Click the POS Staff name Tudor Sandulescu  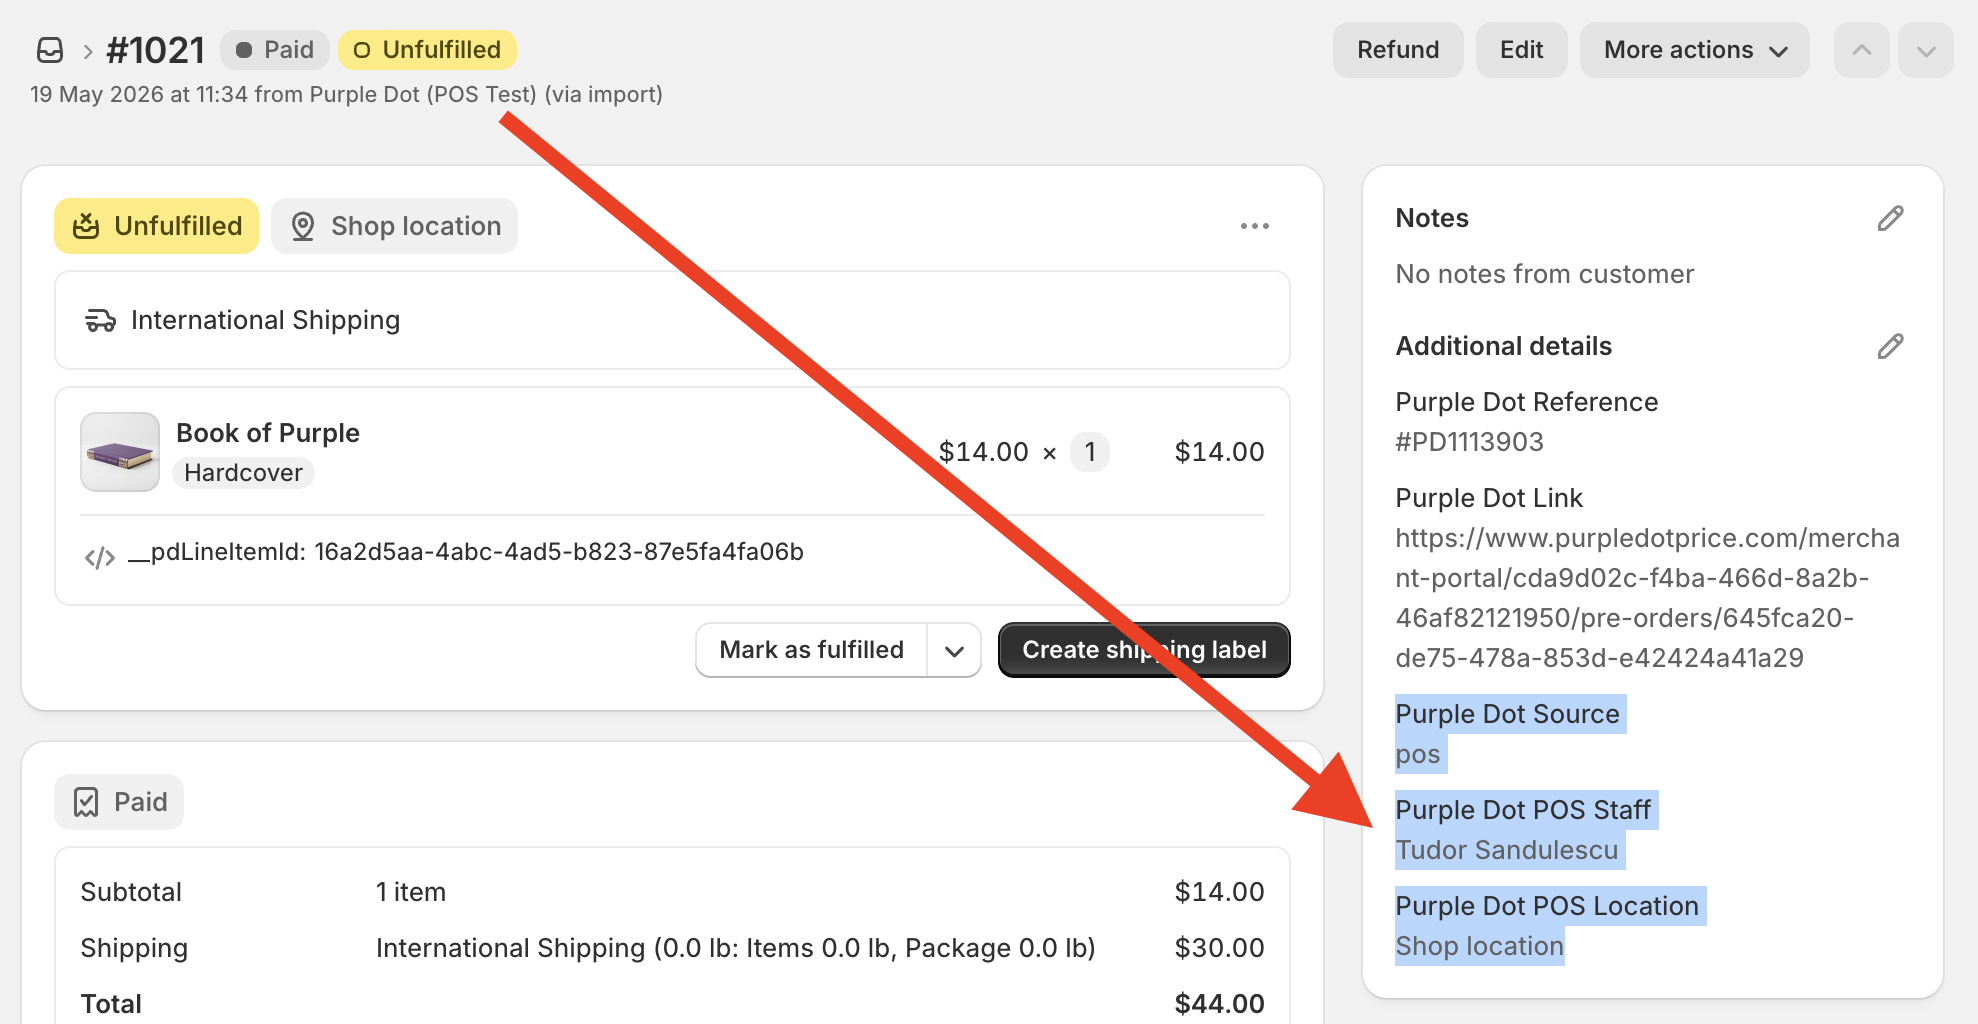pyautogui.click(x=1507, y=850)
